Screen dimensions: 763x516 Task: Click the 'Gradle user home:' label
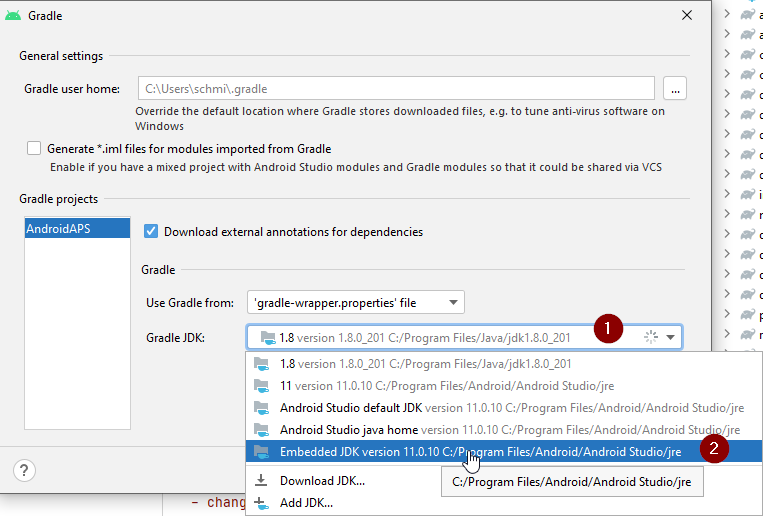pyautogui.click(x=72, y=89)
